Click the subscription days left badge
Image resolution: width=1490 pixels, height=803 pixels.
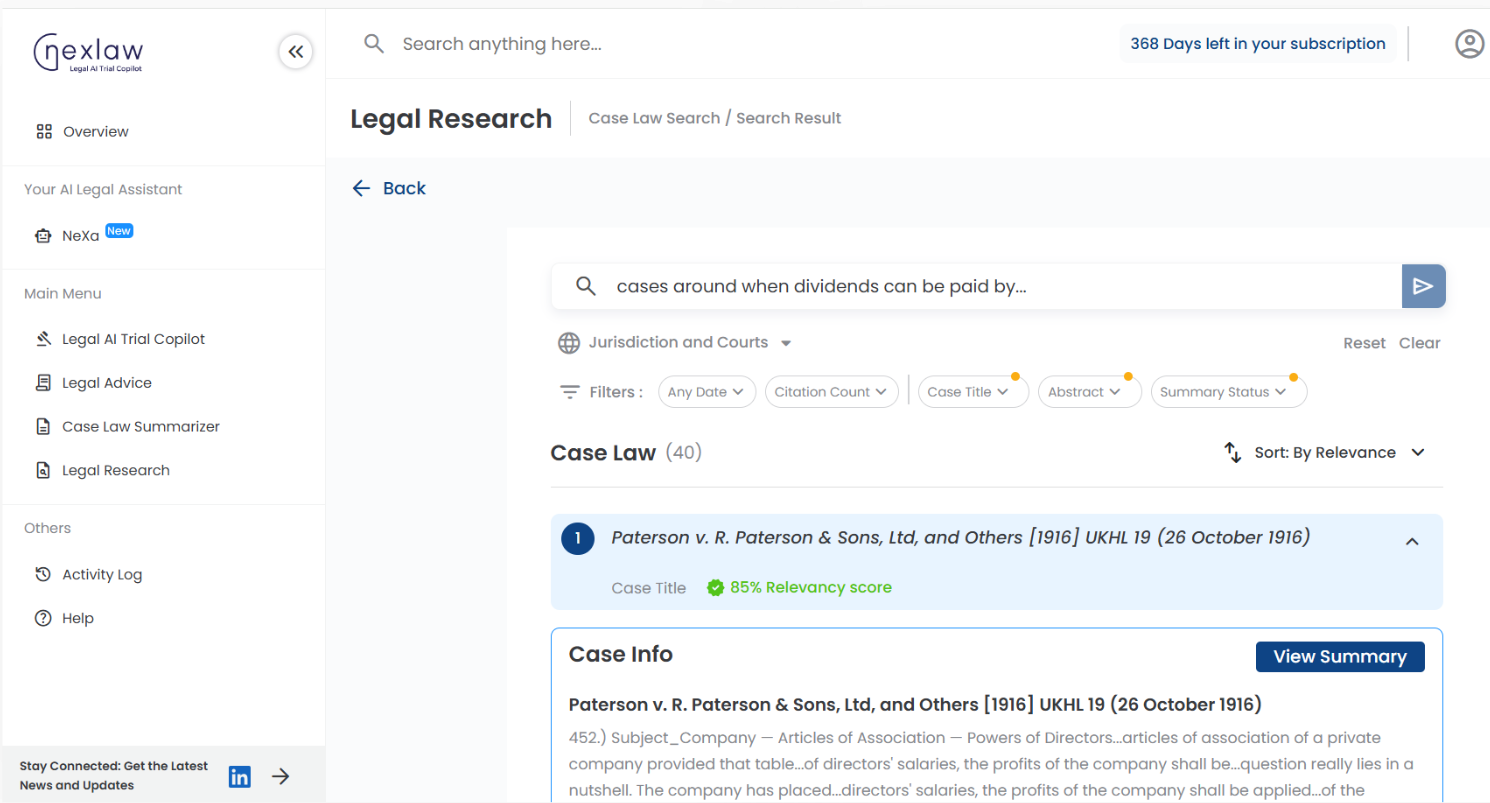point(1258,44)
